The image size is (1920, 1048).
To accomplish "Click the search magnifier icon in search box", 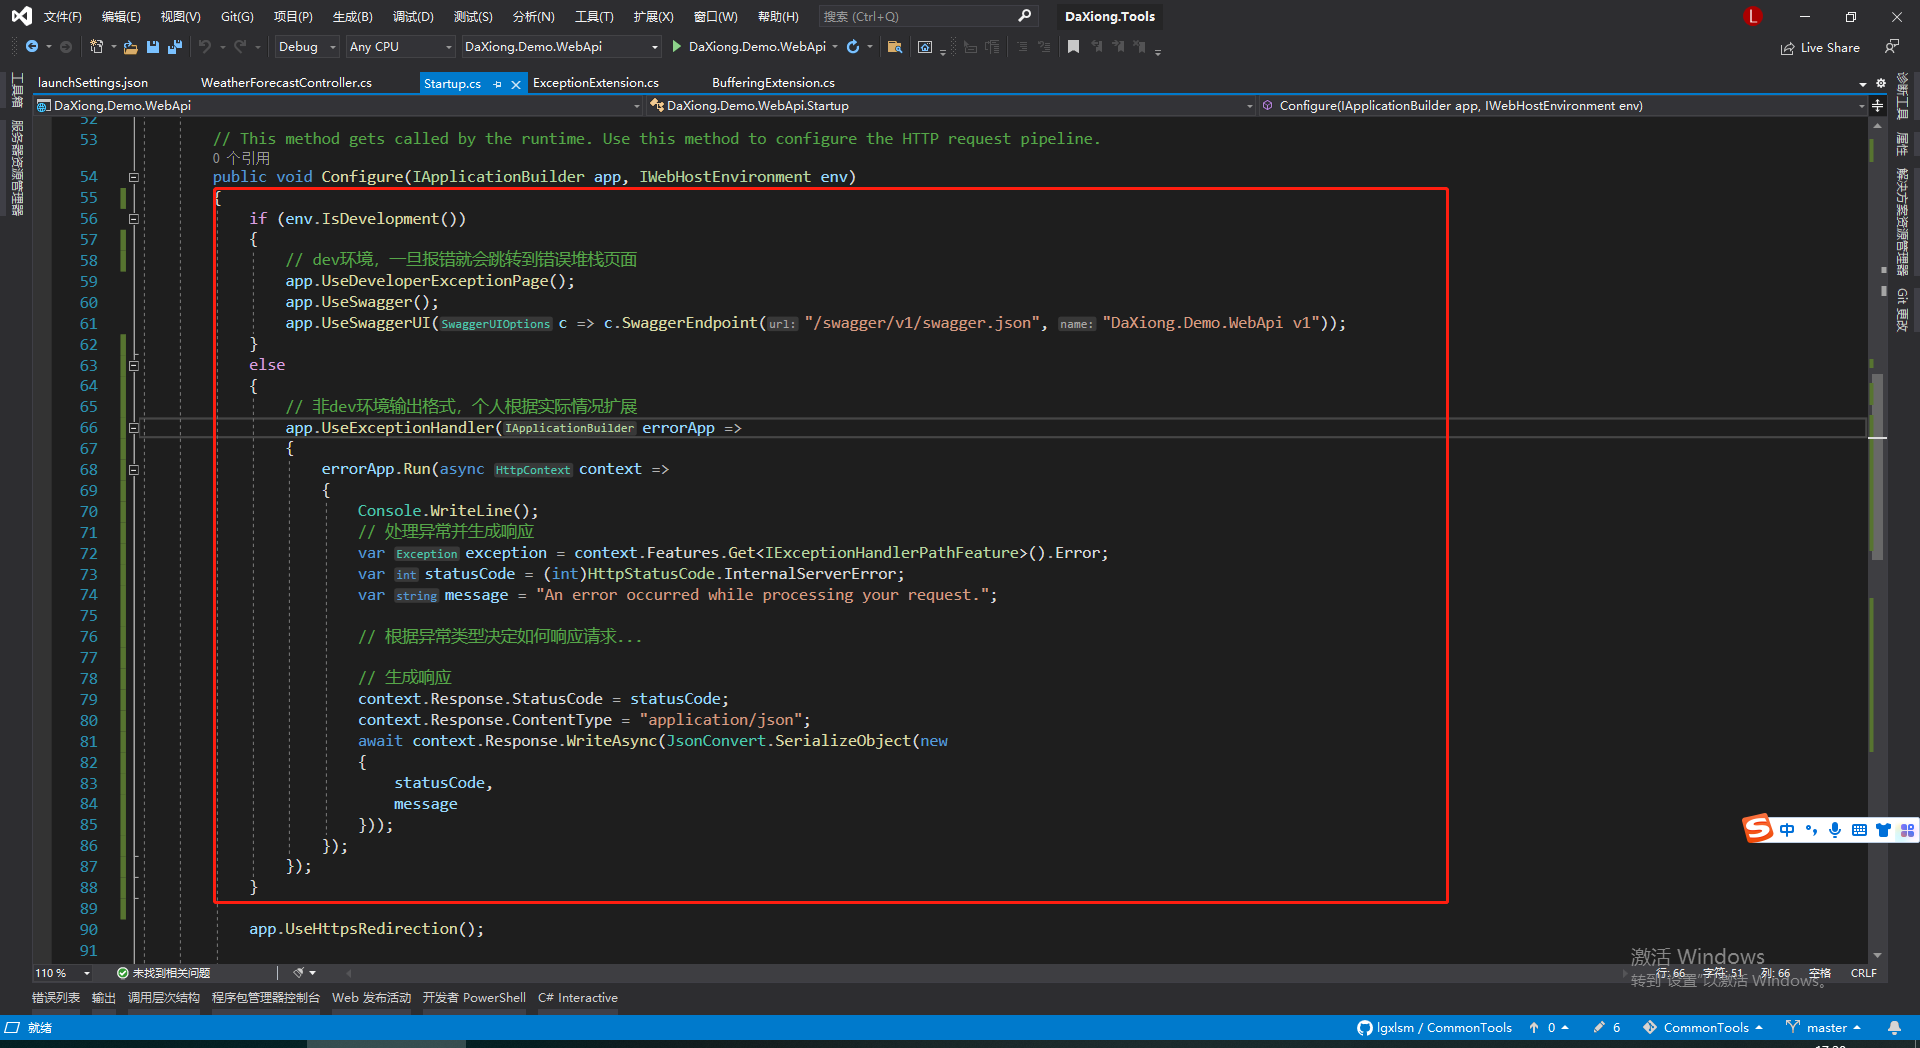I will pos(1024,16).
